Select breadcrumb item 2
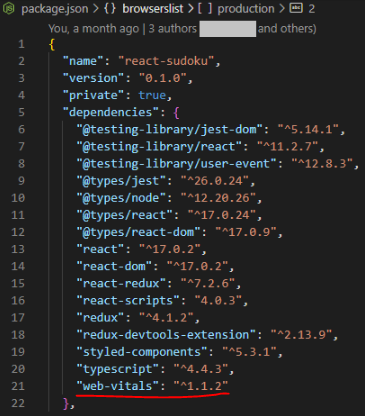 (x=312, y=9)
